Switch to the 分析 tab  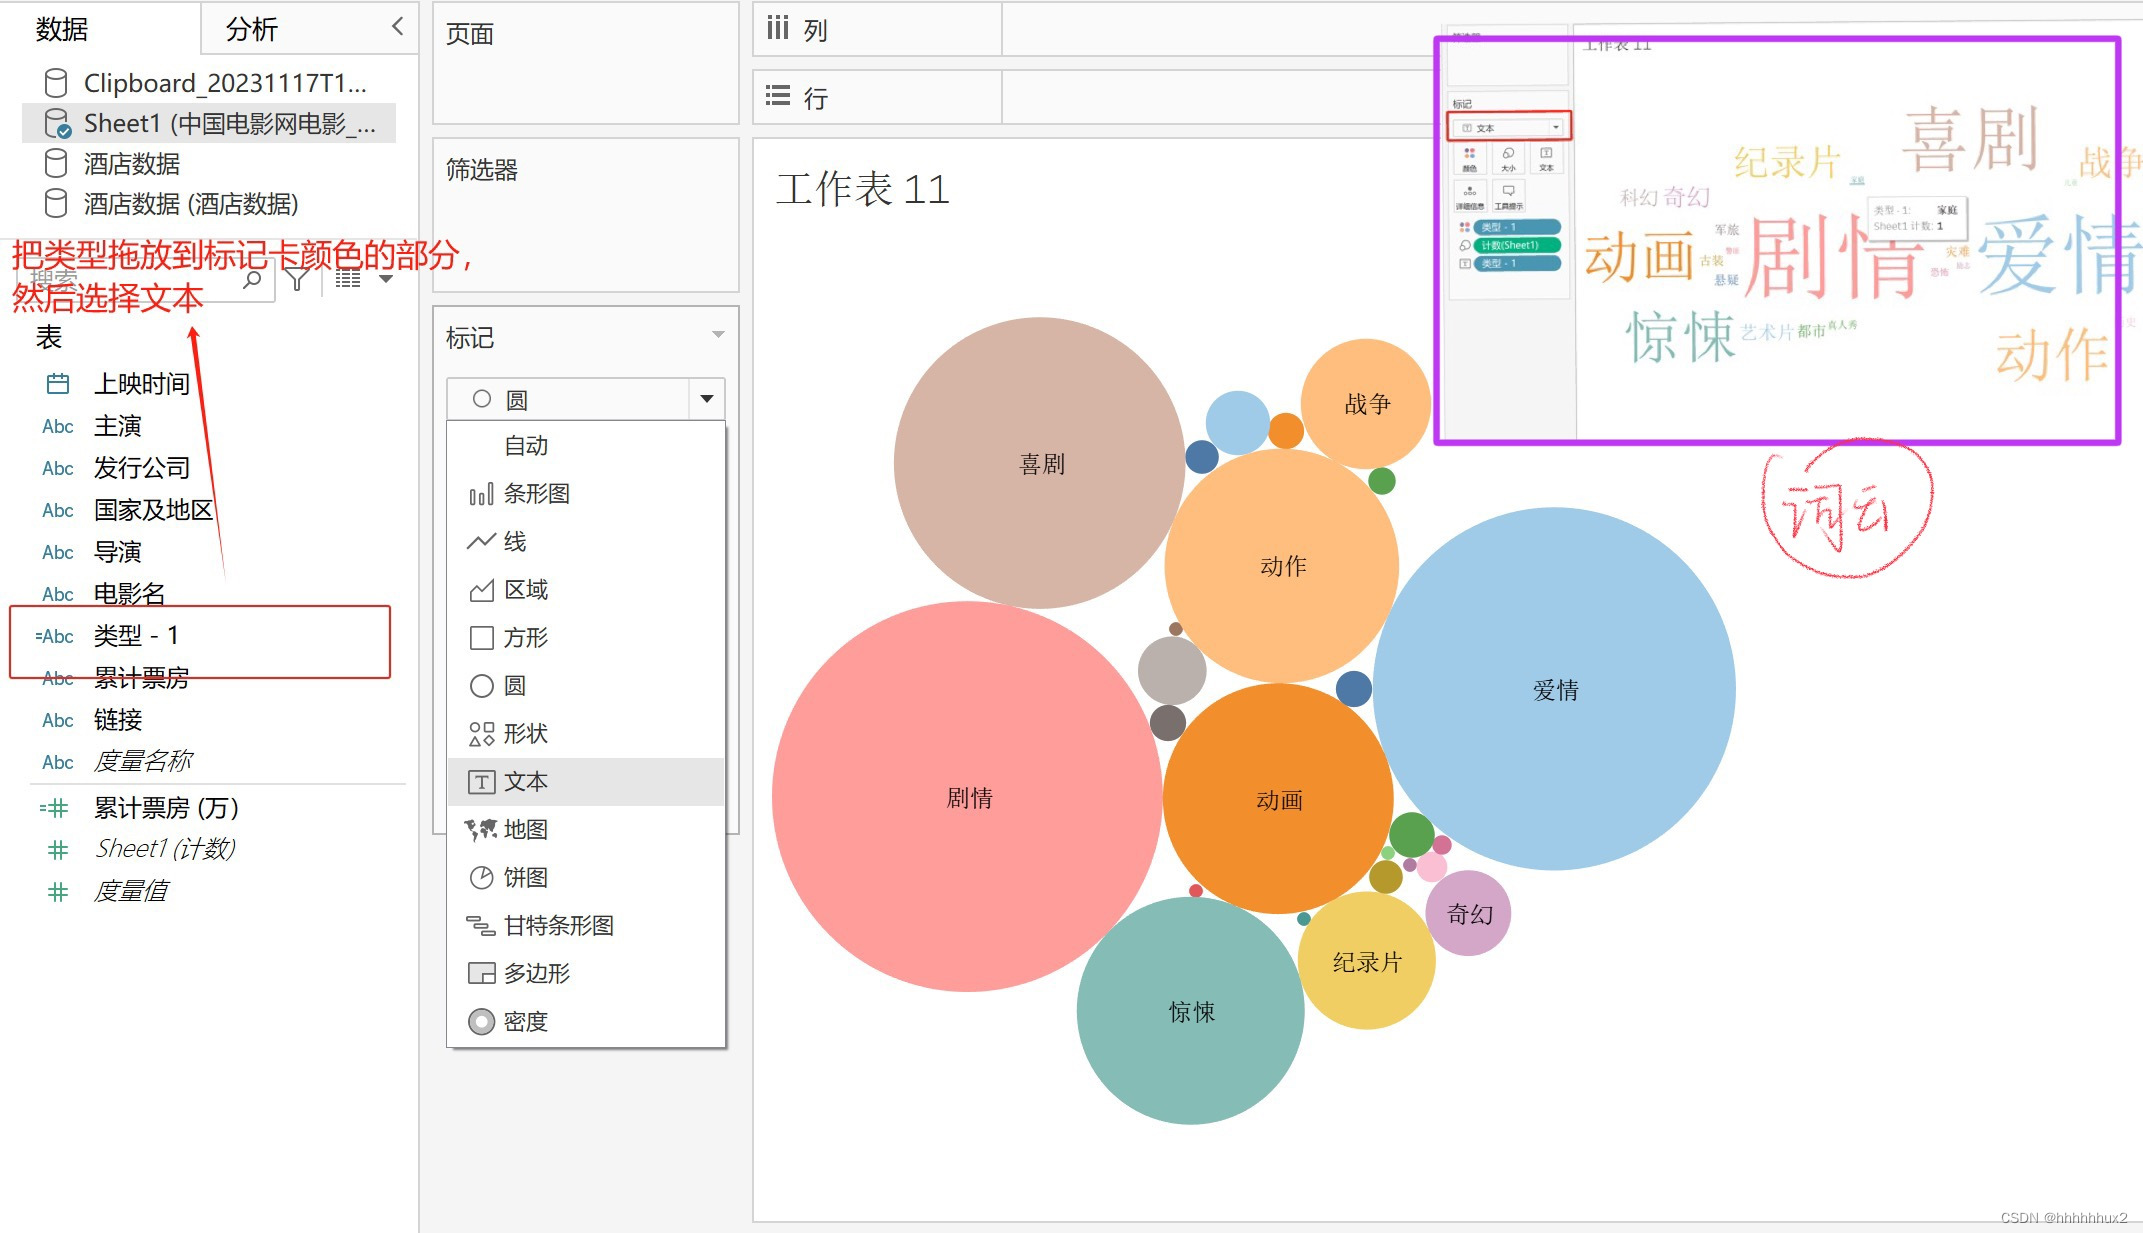(x=252, y=29)
